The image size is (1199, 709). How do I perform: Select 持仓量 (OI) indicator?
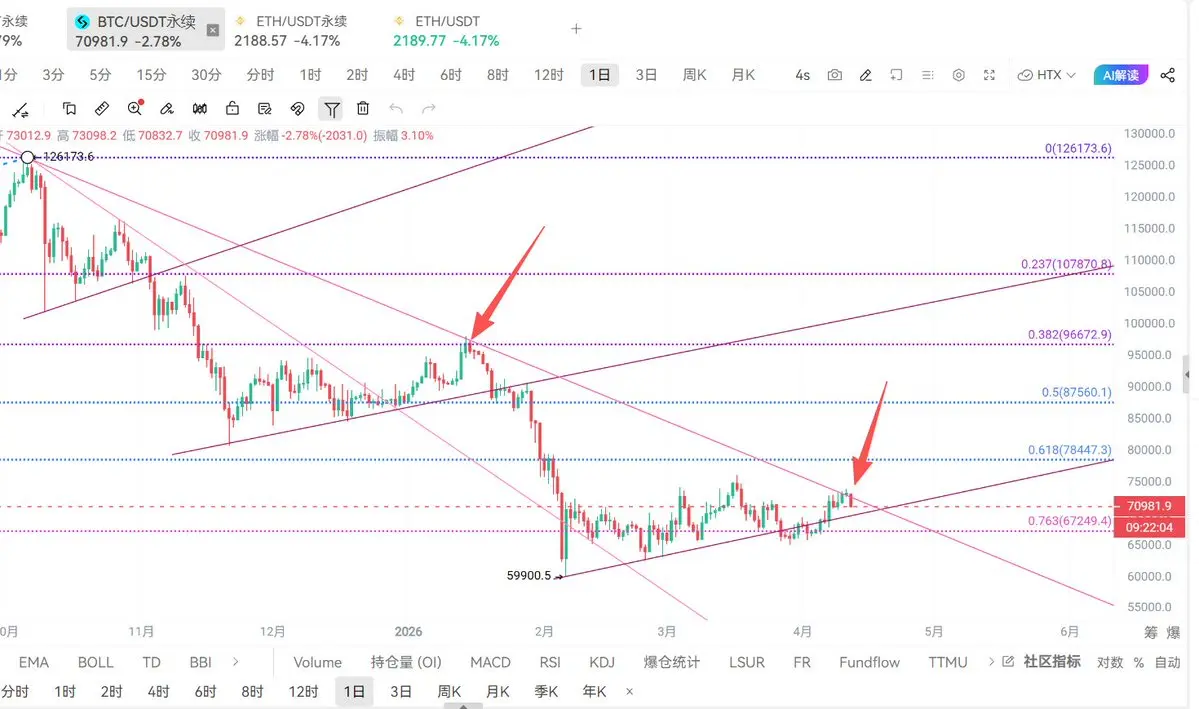[406, 662]
